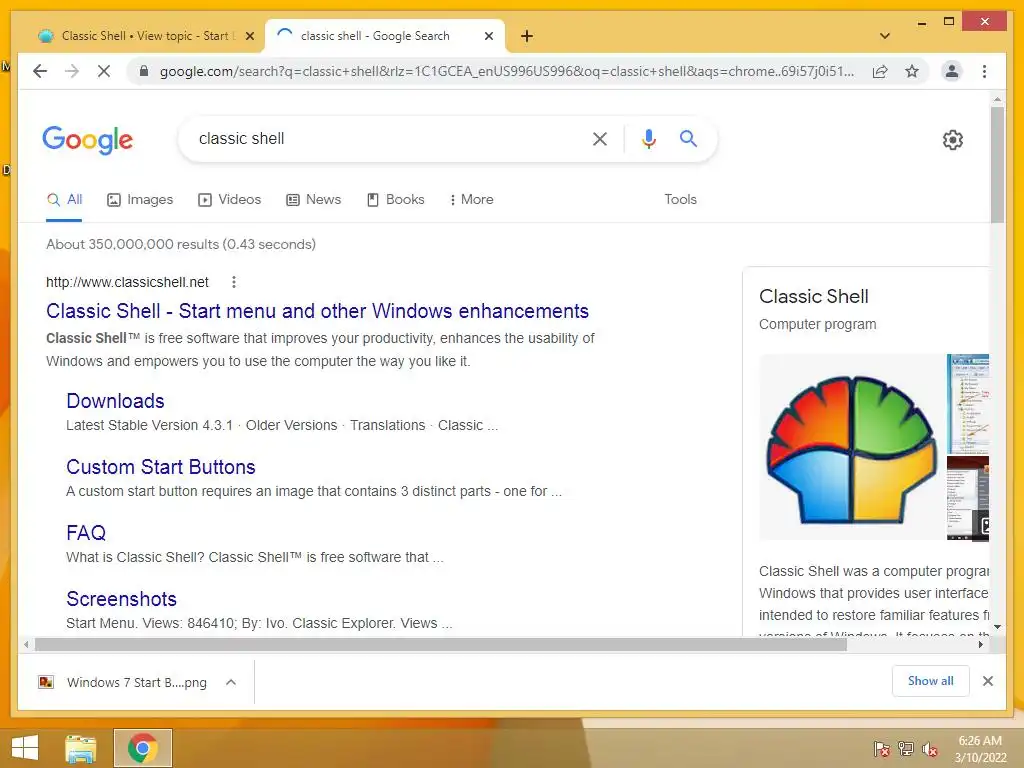1024x768 pixels.
Task: Click the address bar URL
Action: [507, 71]
